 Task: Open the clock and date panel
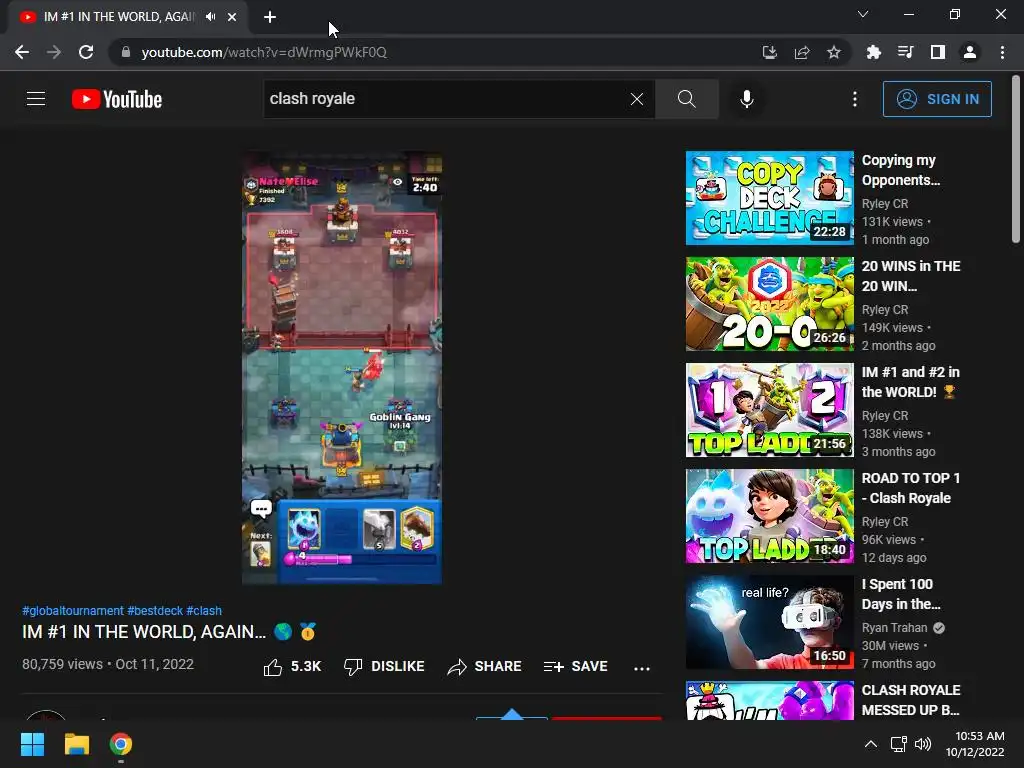[x=975, y=744]
